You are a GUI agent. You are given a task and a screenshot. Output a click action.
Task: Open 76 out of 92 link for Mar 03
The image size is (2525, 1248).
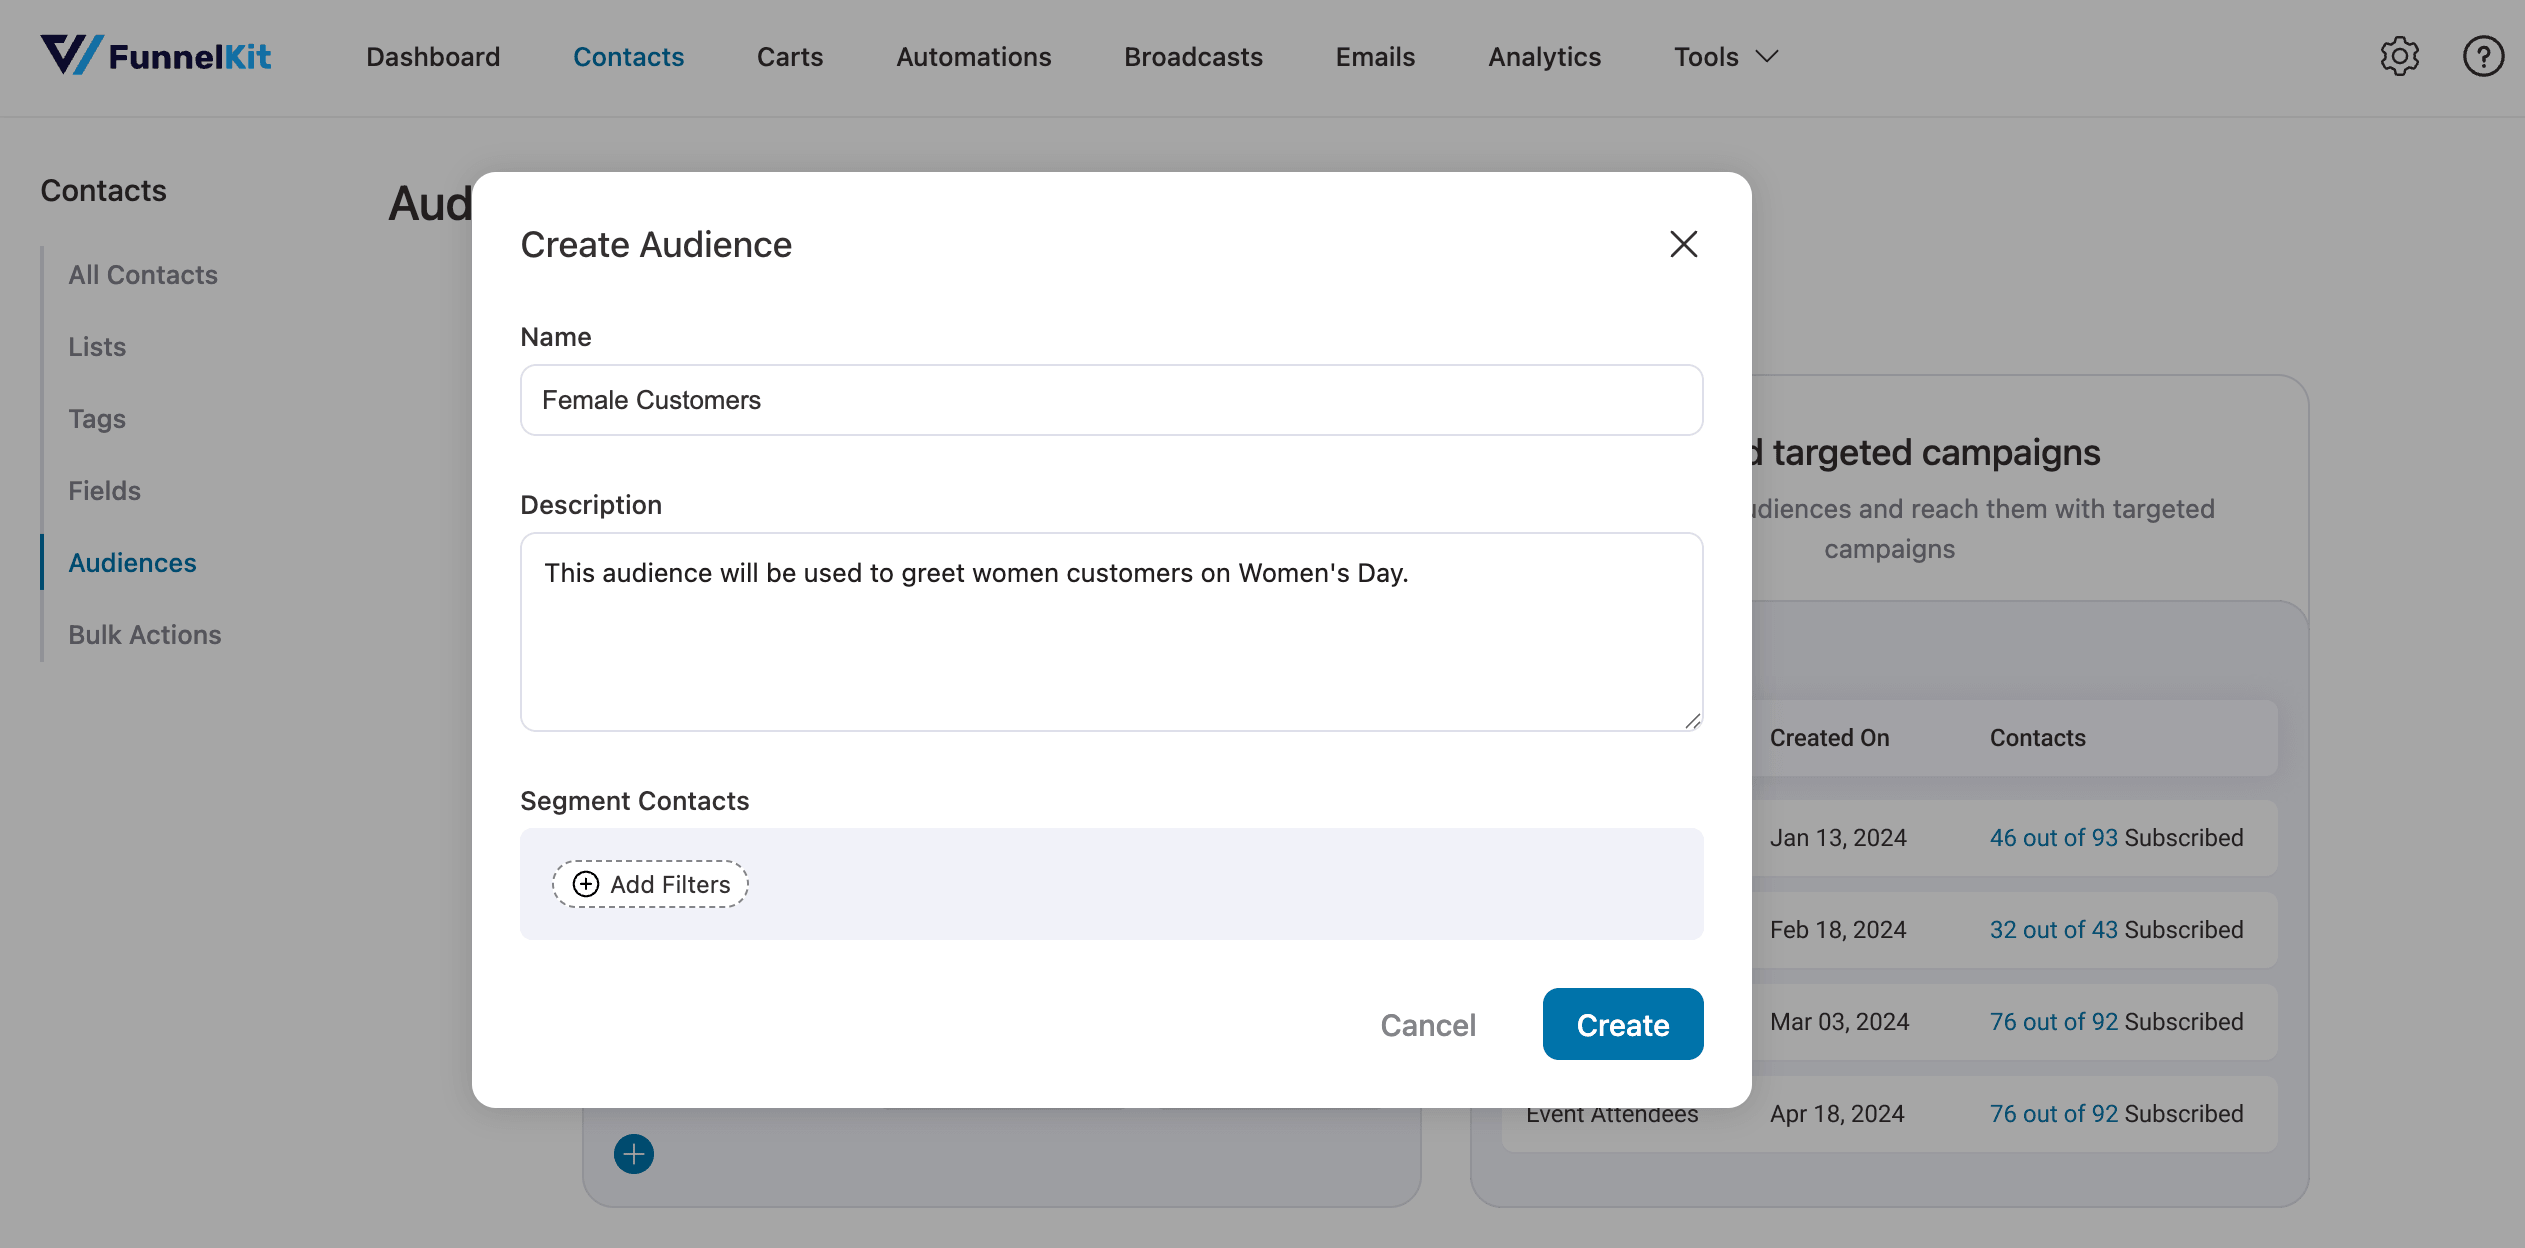point(2053,1022)
